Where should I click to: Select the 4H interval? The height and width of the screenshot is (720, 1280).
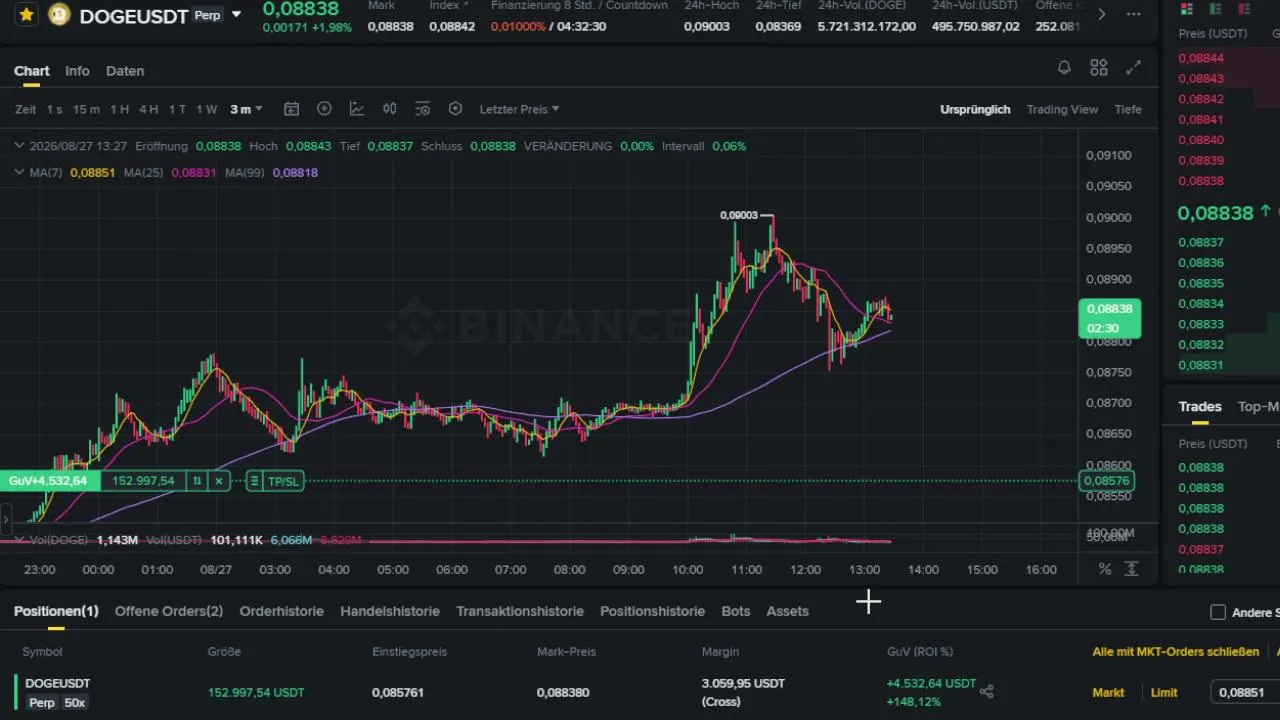pos(148,109)
